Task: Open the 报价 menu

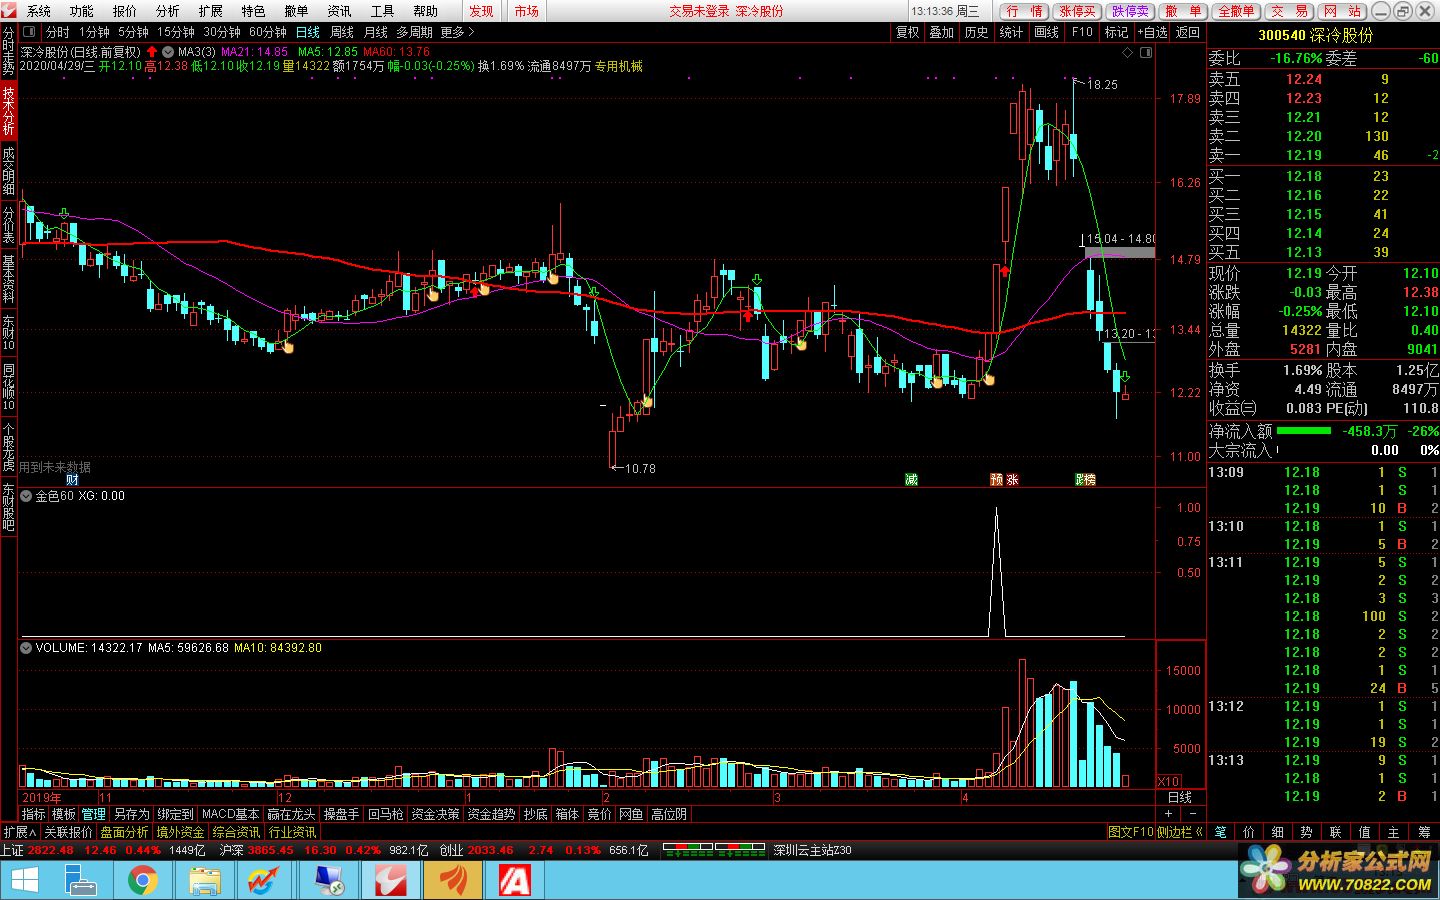Action: pos(125,11)
